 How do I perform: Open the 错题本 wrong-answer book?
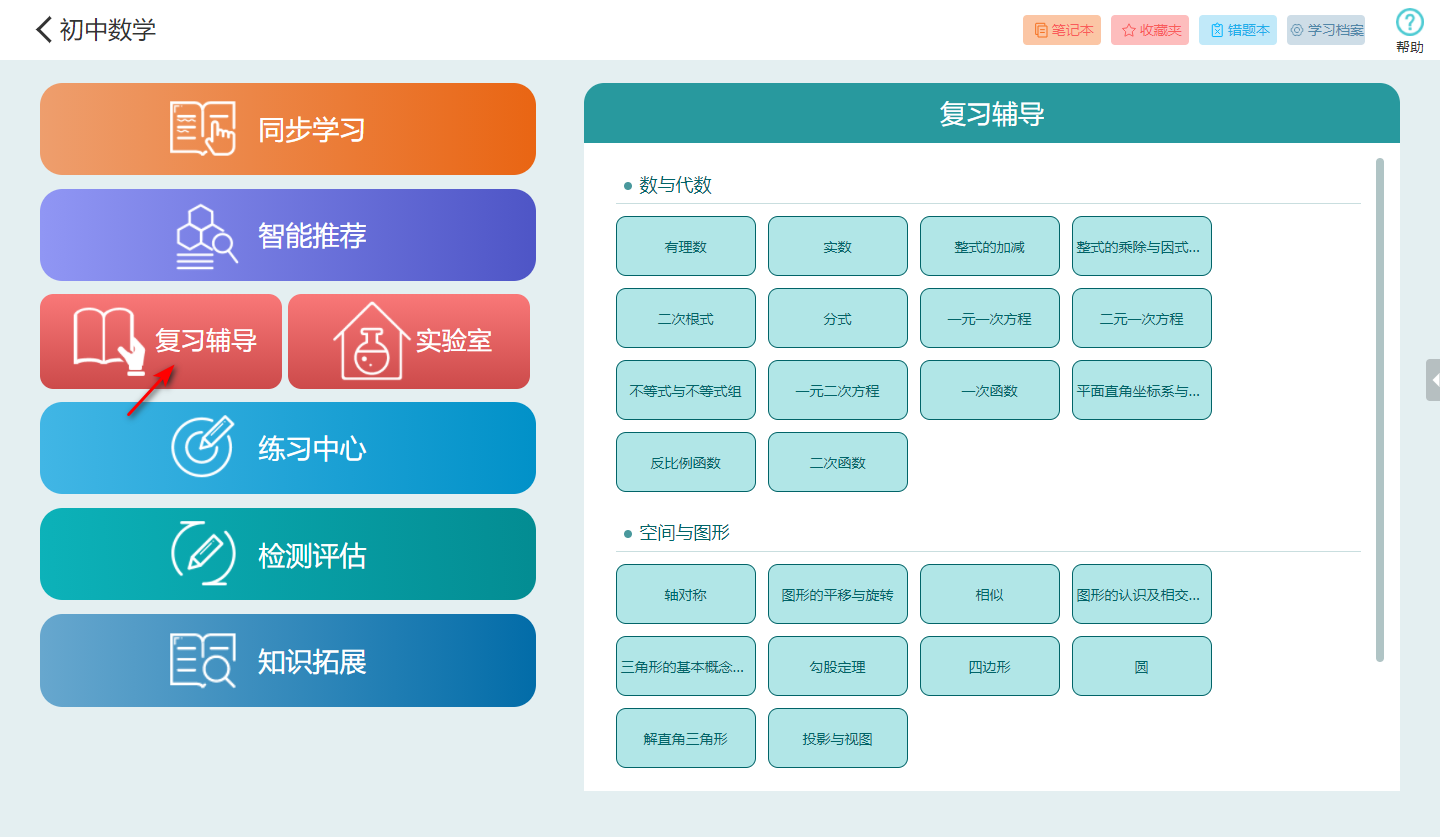[x=1238, y=30]
